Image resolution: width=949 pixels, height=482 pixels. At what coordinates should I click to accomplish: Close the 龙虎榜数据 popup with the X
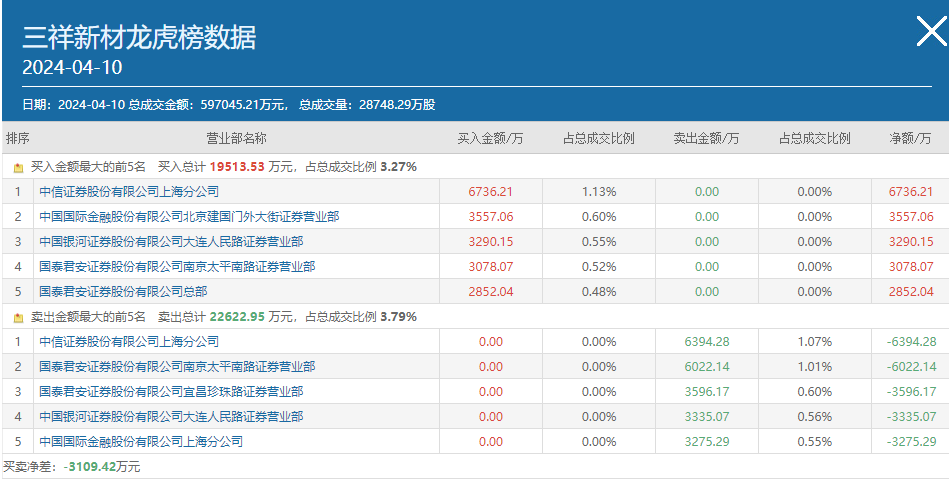click(x=931, y=31)
